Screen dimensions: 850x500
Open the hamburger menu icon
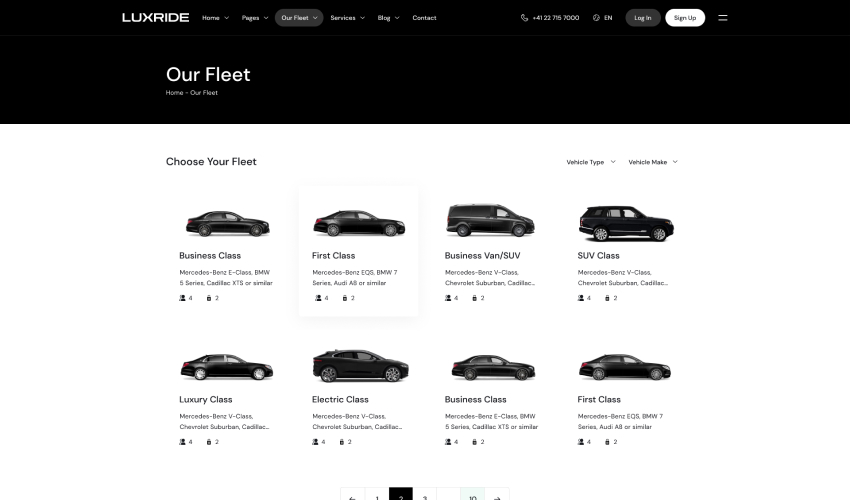(x=723, y=17)
